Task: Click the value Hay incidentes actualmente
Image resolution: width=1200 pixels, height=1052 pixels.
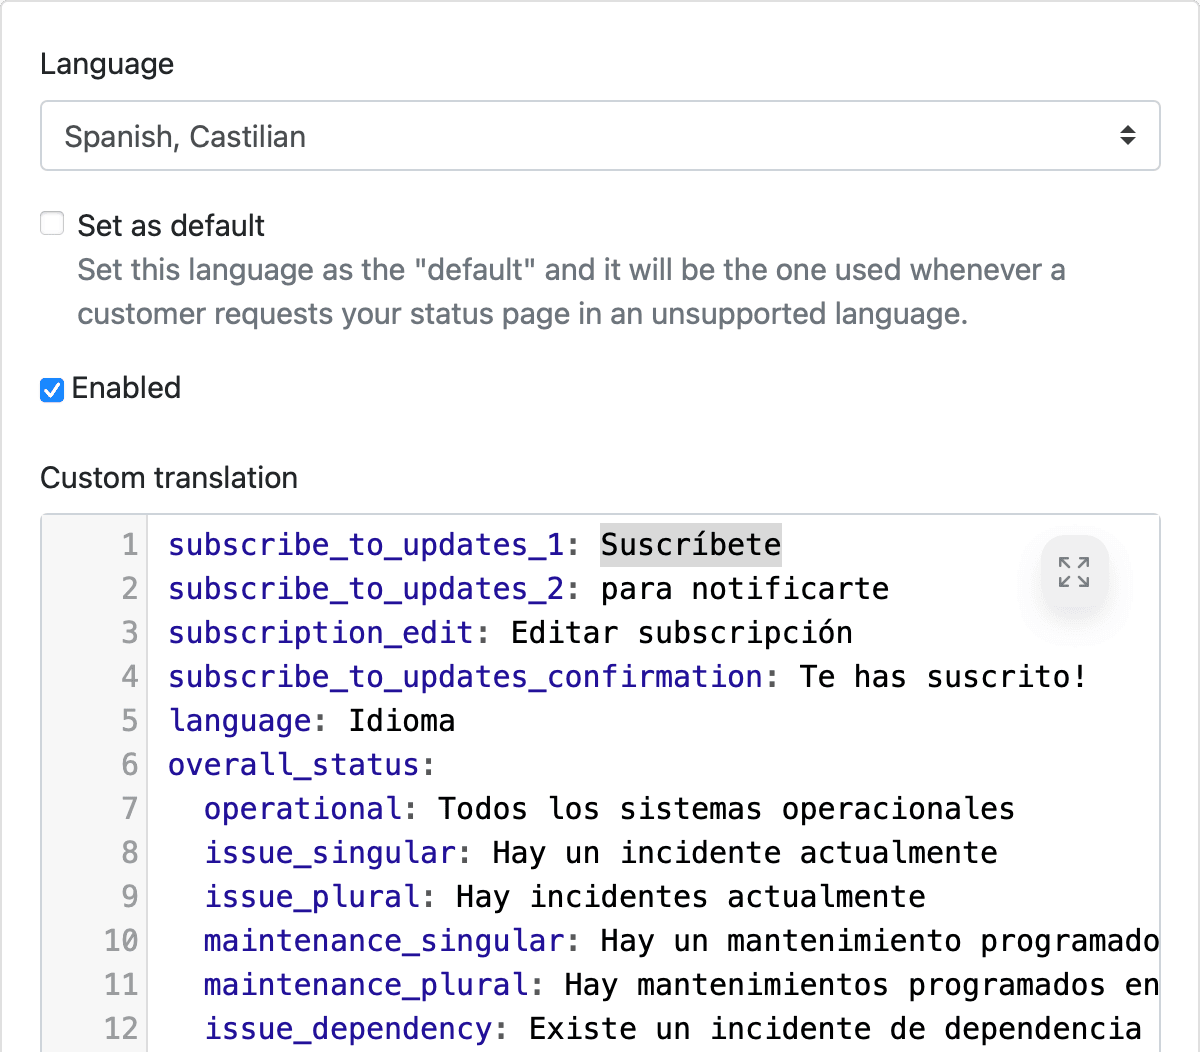Action: pyautogui.click(x=691, y=897)
